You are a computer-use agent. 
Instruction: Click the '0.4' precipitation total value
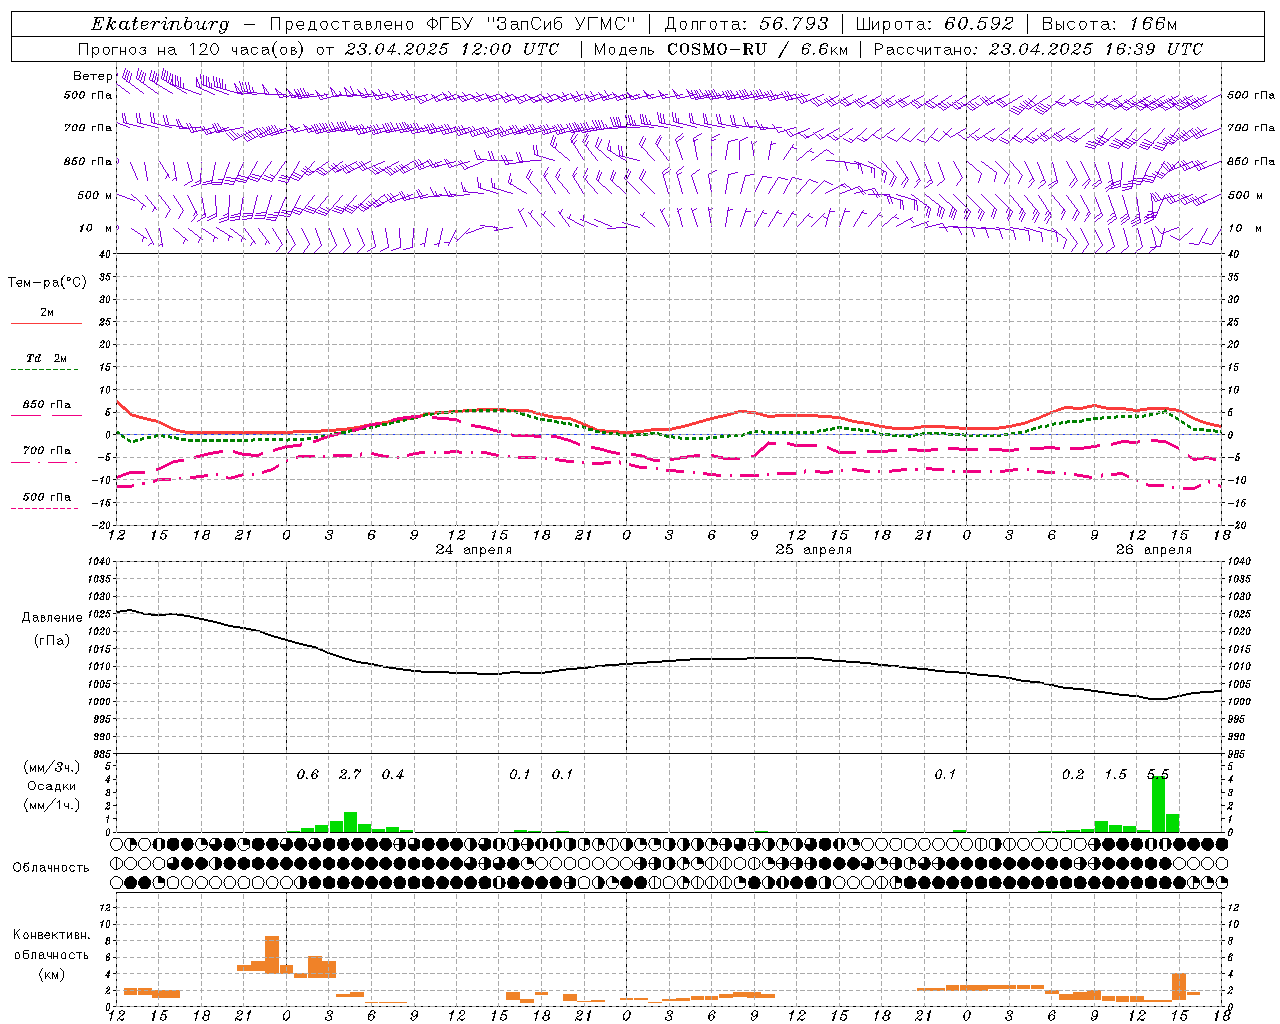click(x=393, y=775)
